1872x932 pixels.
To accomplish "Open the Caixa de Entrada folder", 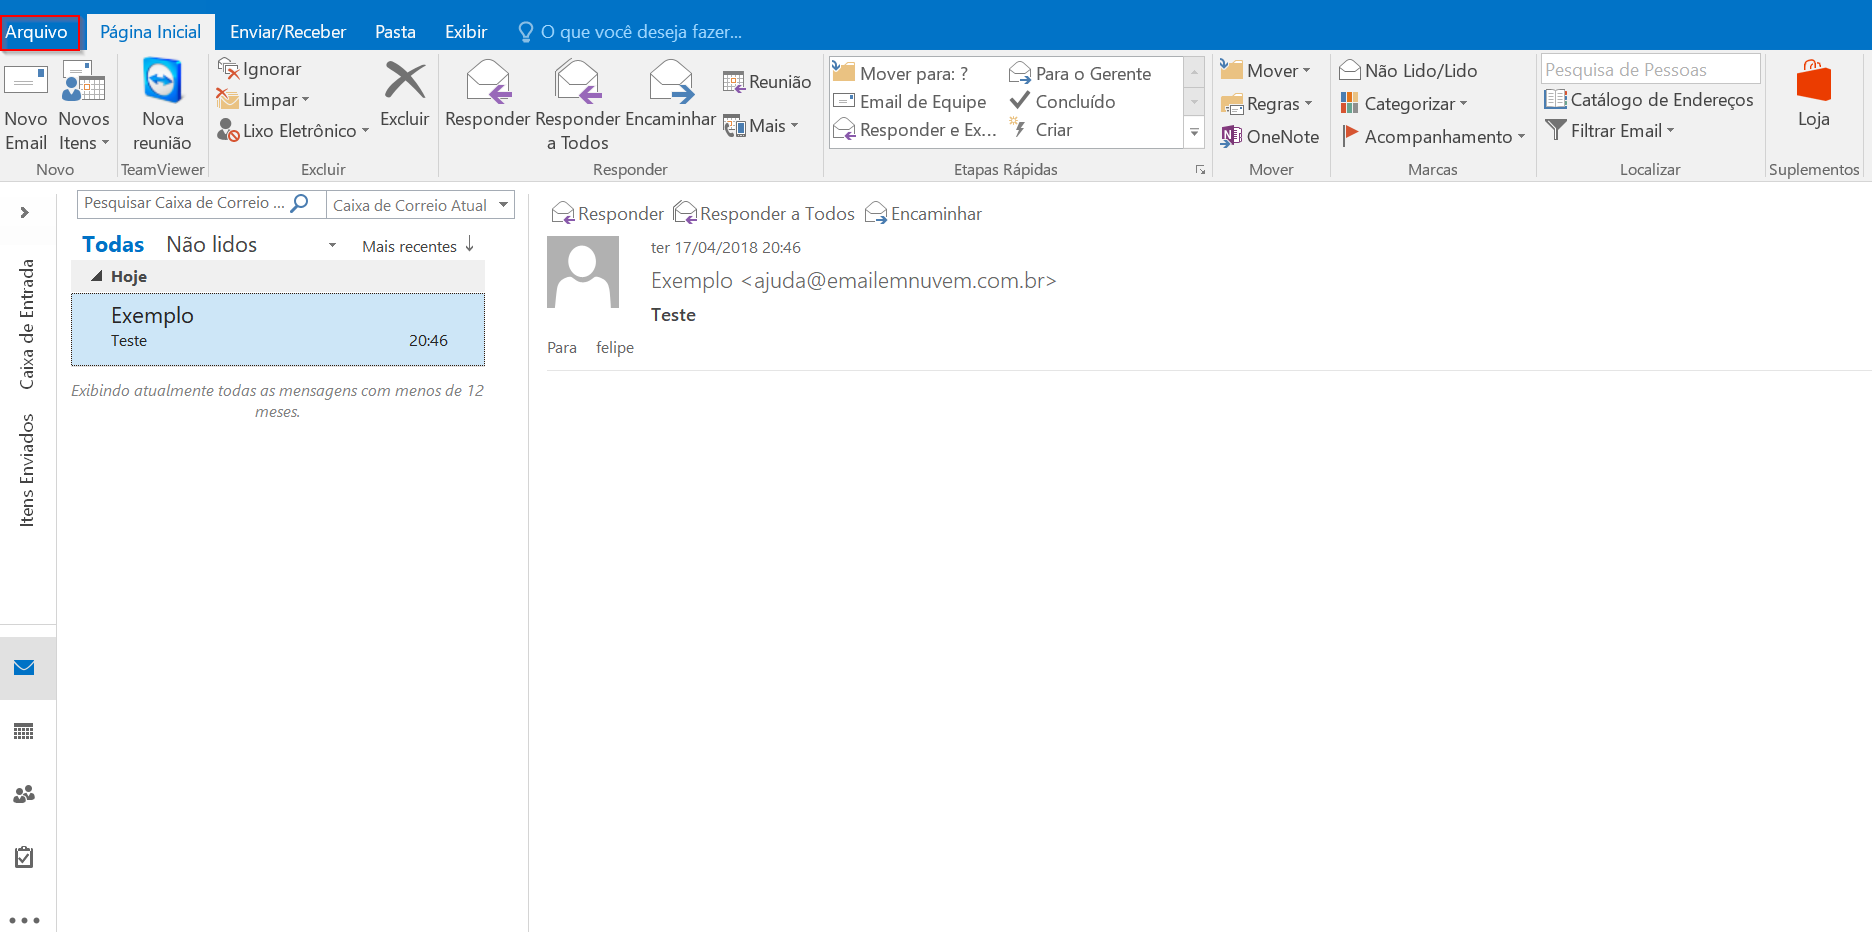I will [x=27, y=324].
